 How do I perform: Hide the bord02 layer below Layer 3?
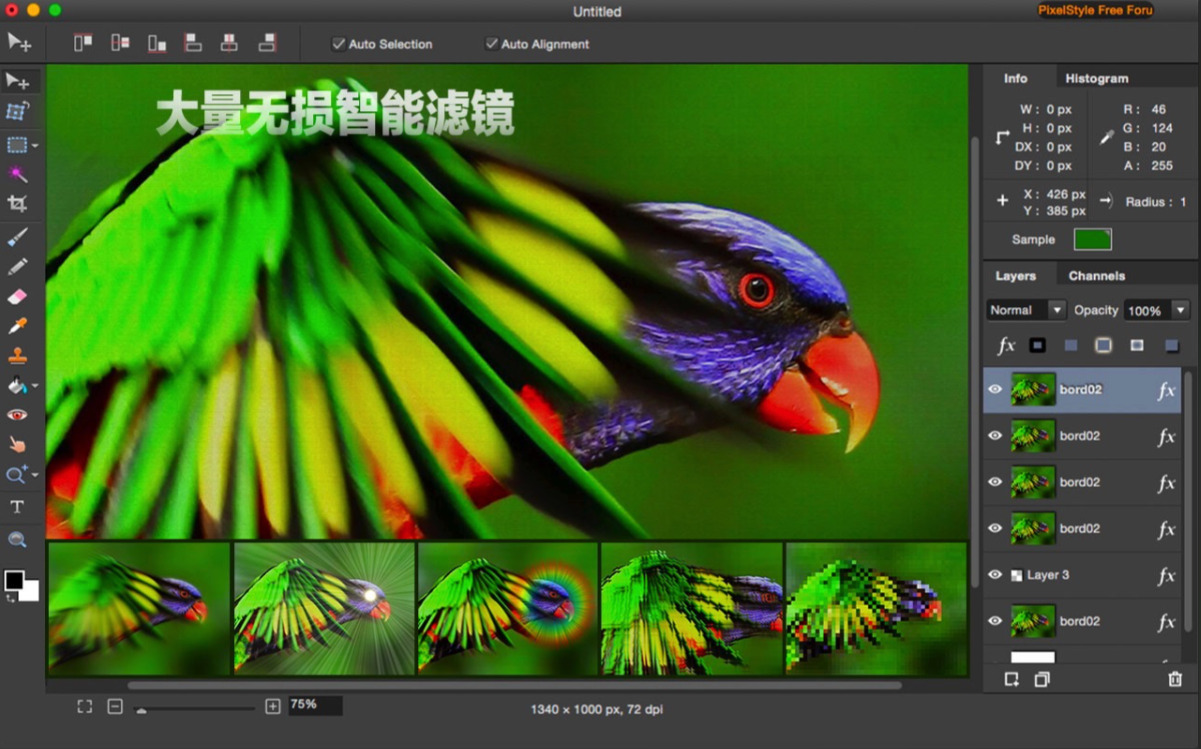(x=995, y=621)
